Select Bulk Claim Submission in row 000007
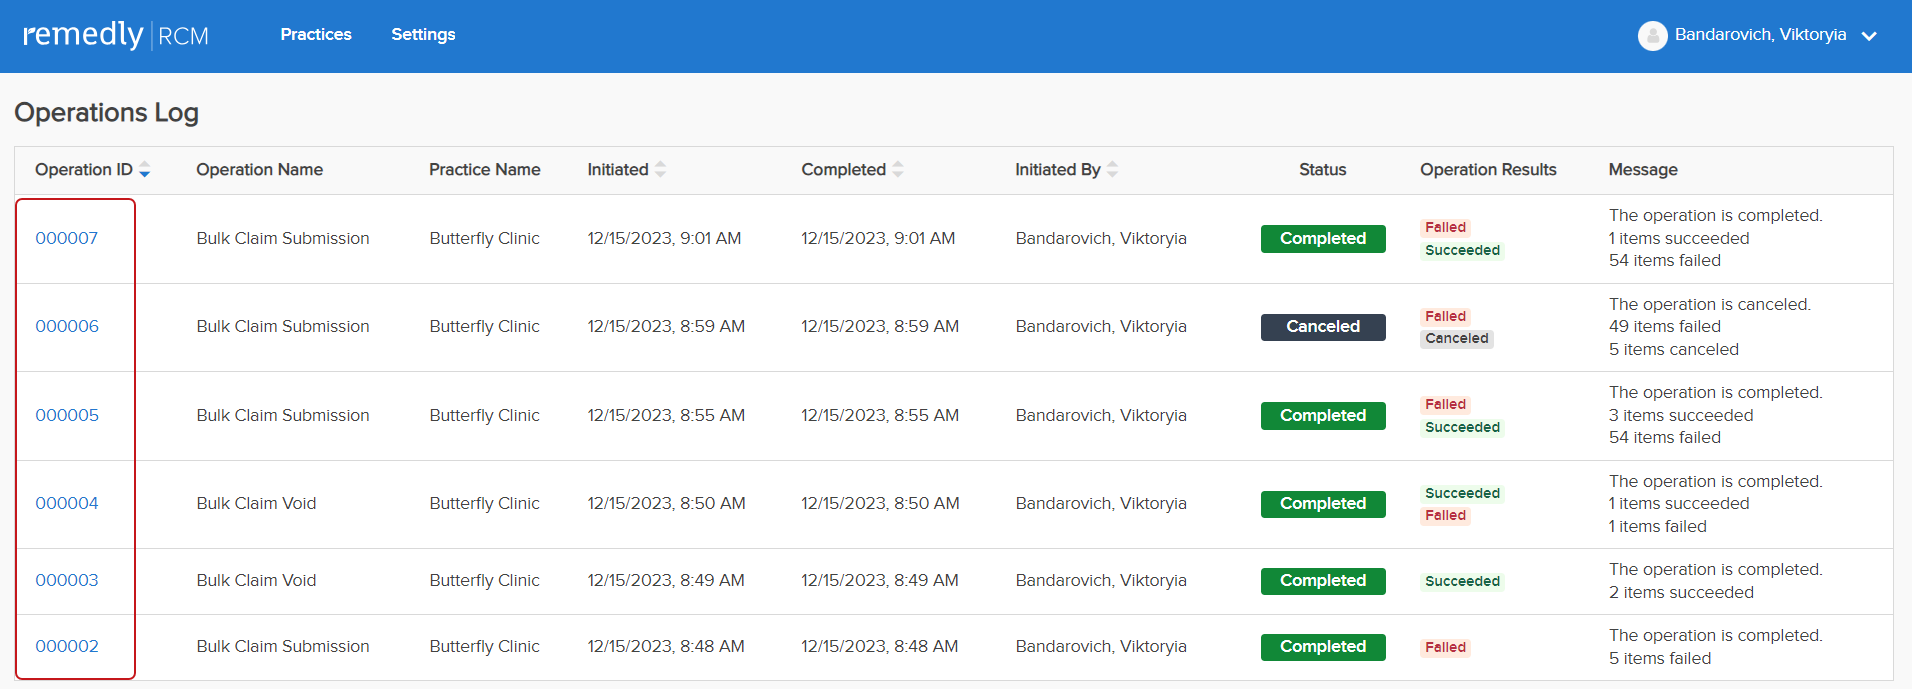This screenshot has width=1912, height=689. [283, 238]
